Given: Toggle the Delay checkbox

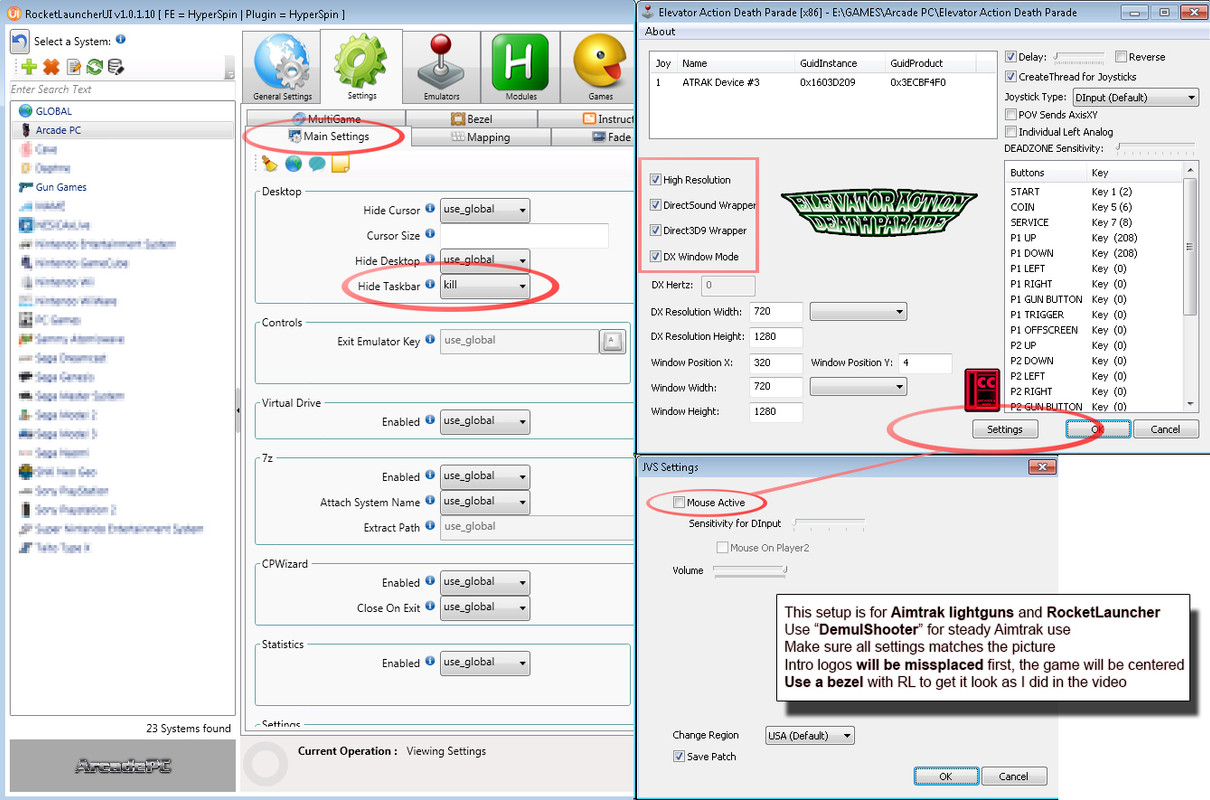Looking at the screenshot, I should coord(1011,57).
